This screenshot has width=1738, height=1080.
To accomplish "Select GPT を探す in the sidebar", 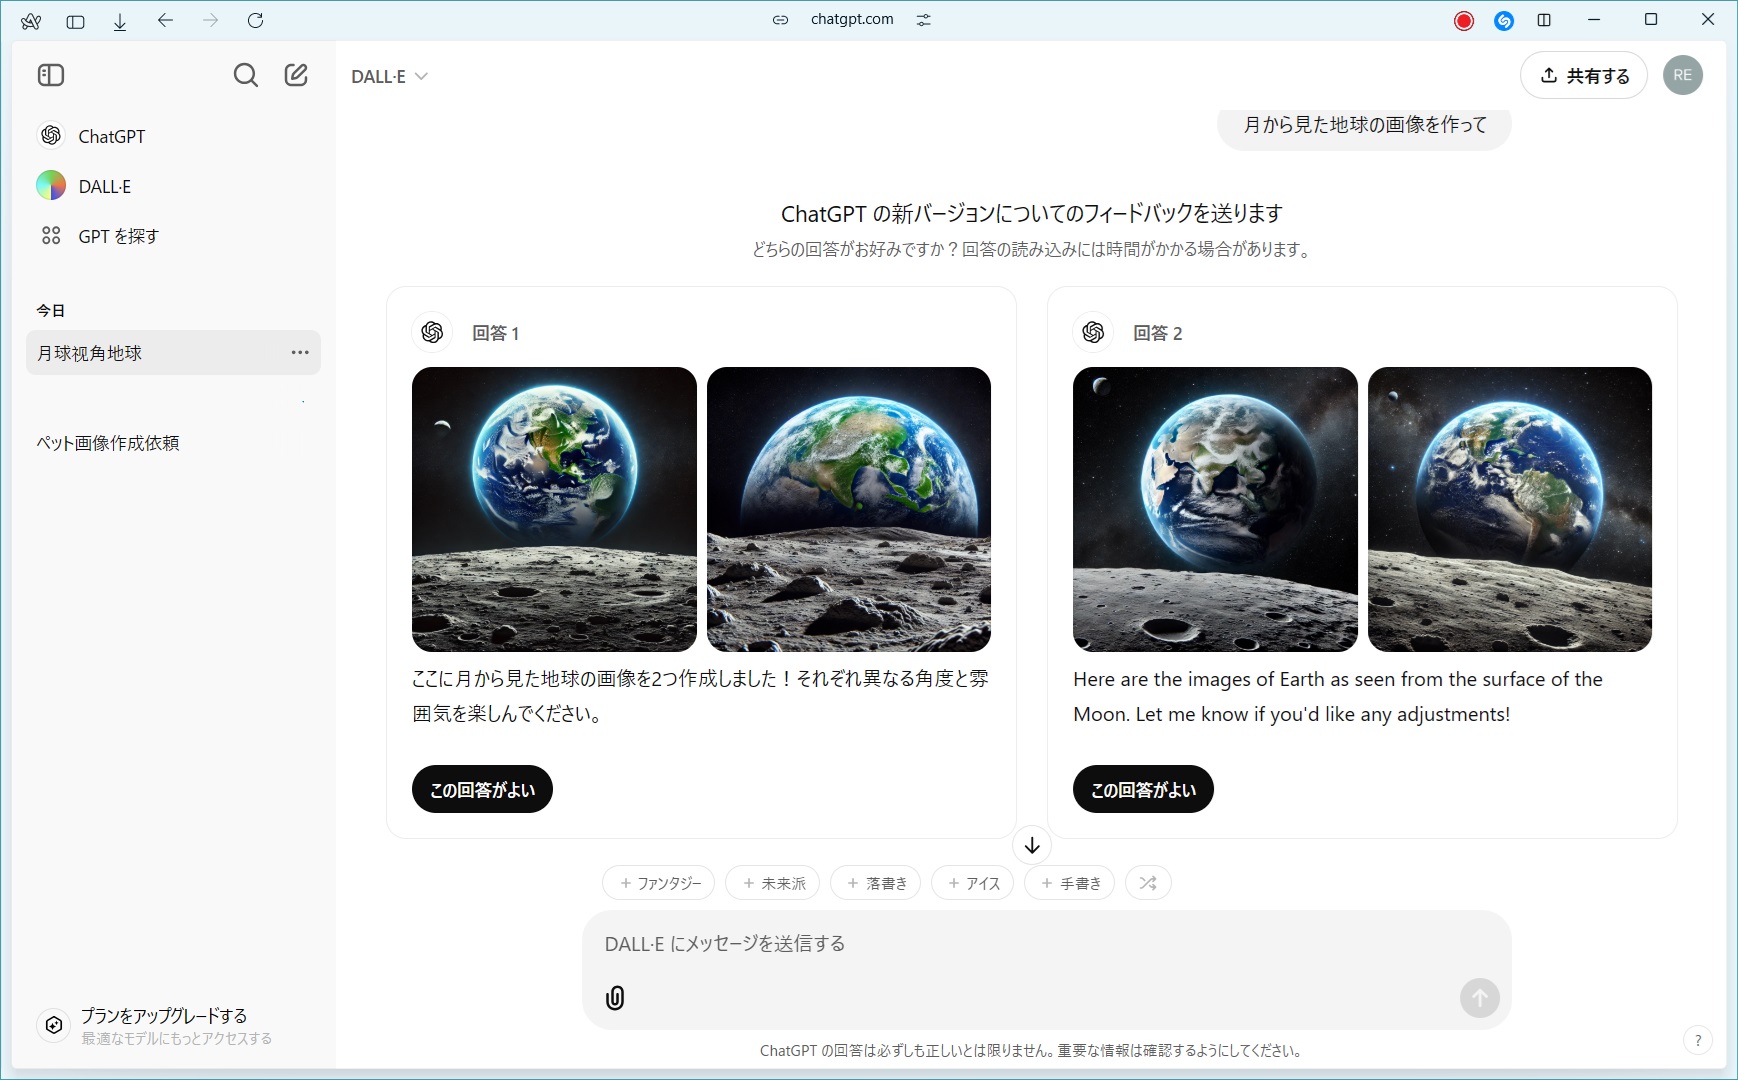I will [118, 236].
